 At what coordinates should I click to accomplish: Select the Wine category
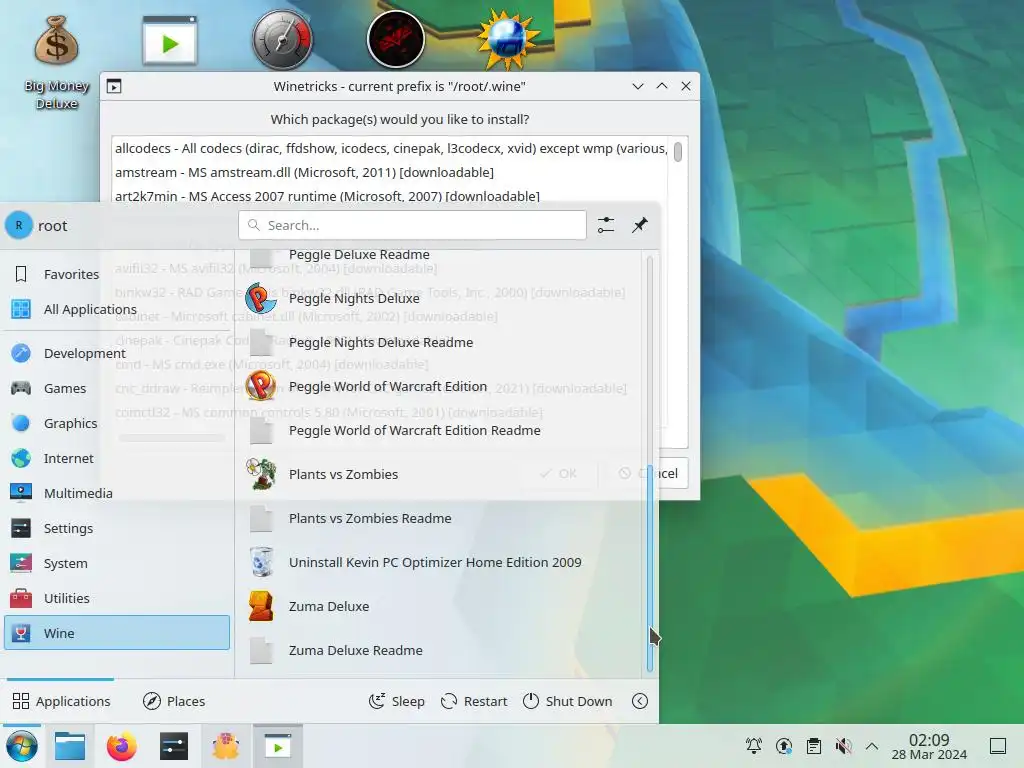click(117, 633)
